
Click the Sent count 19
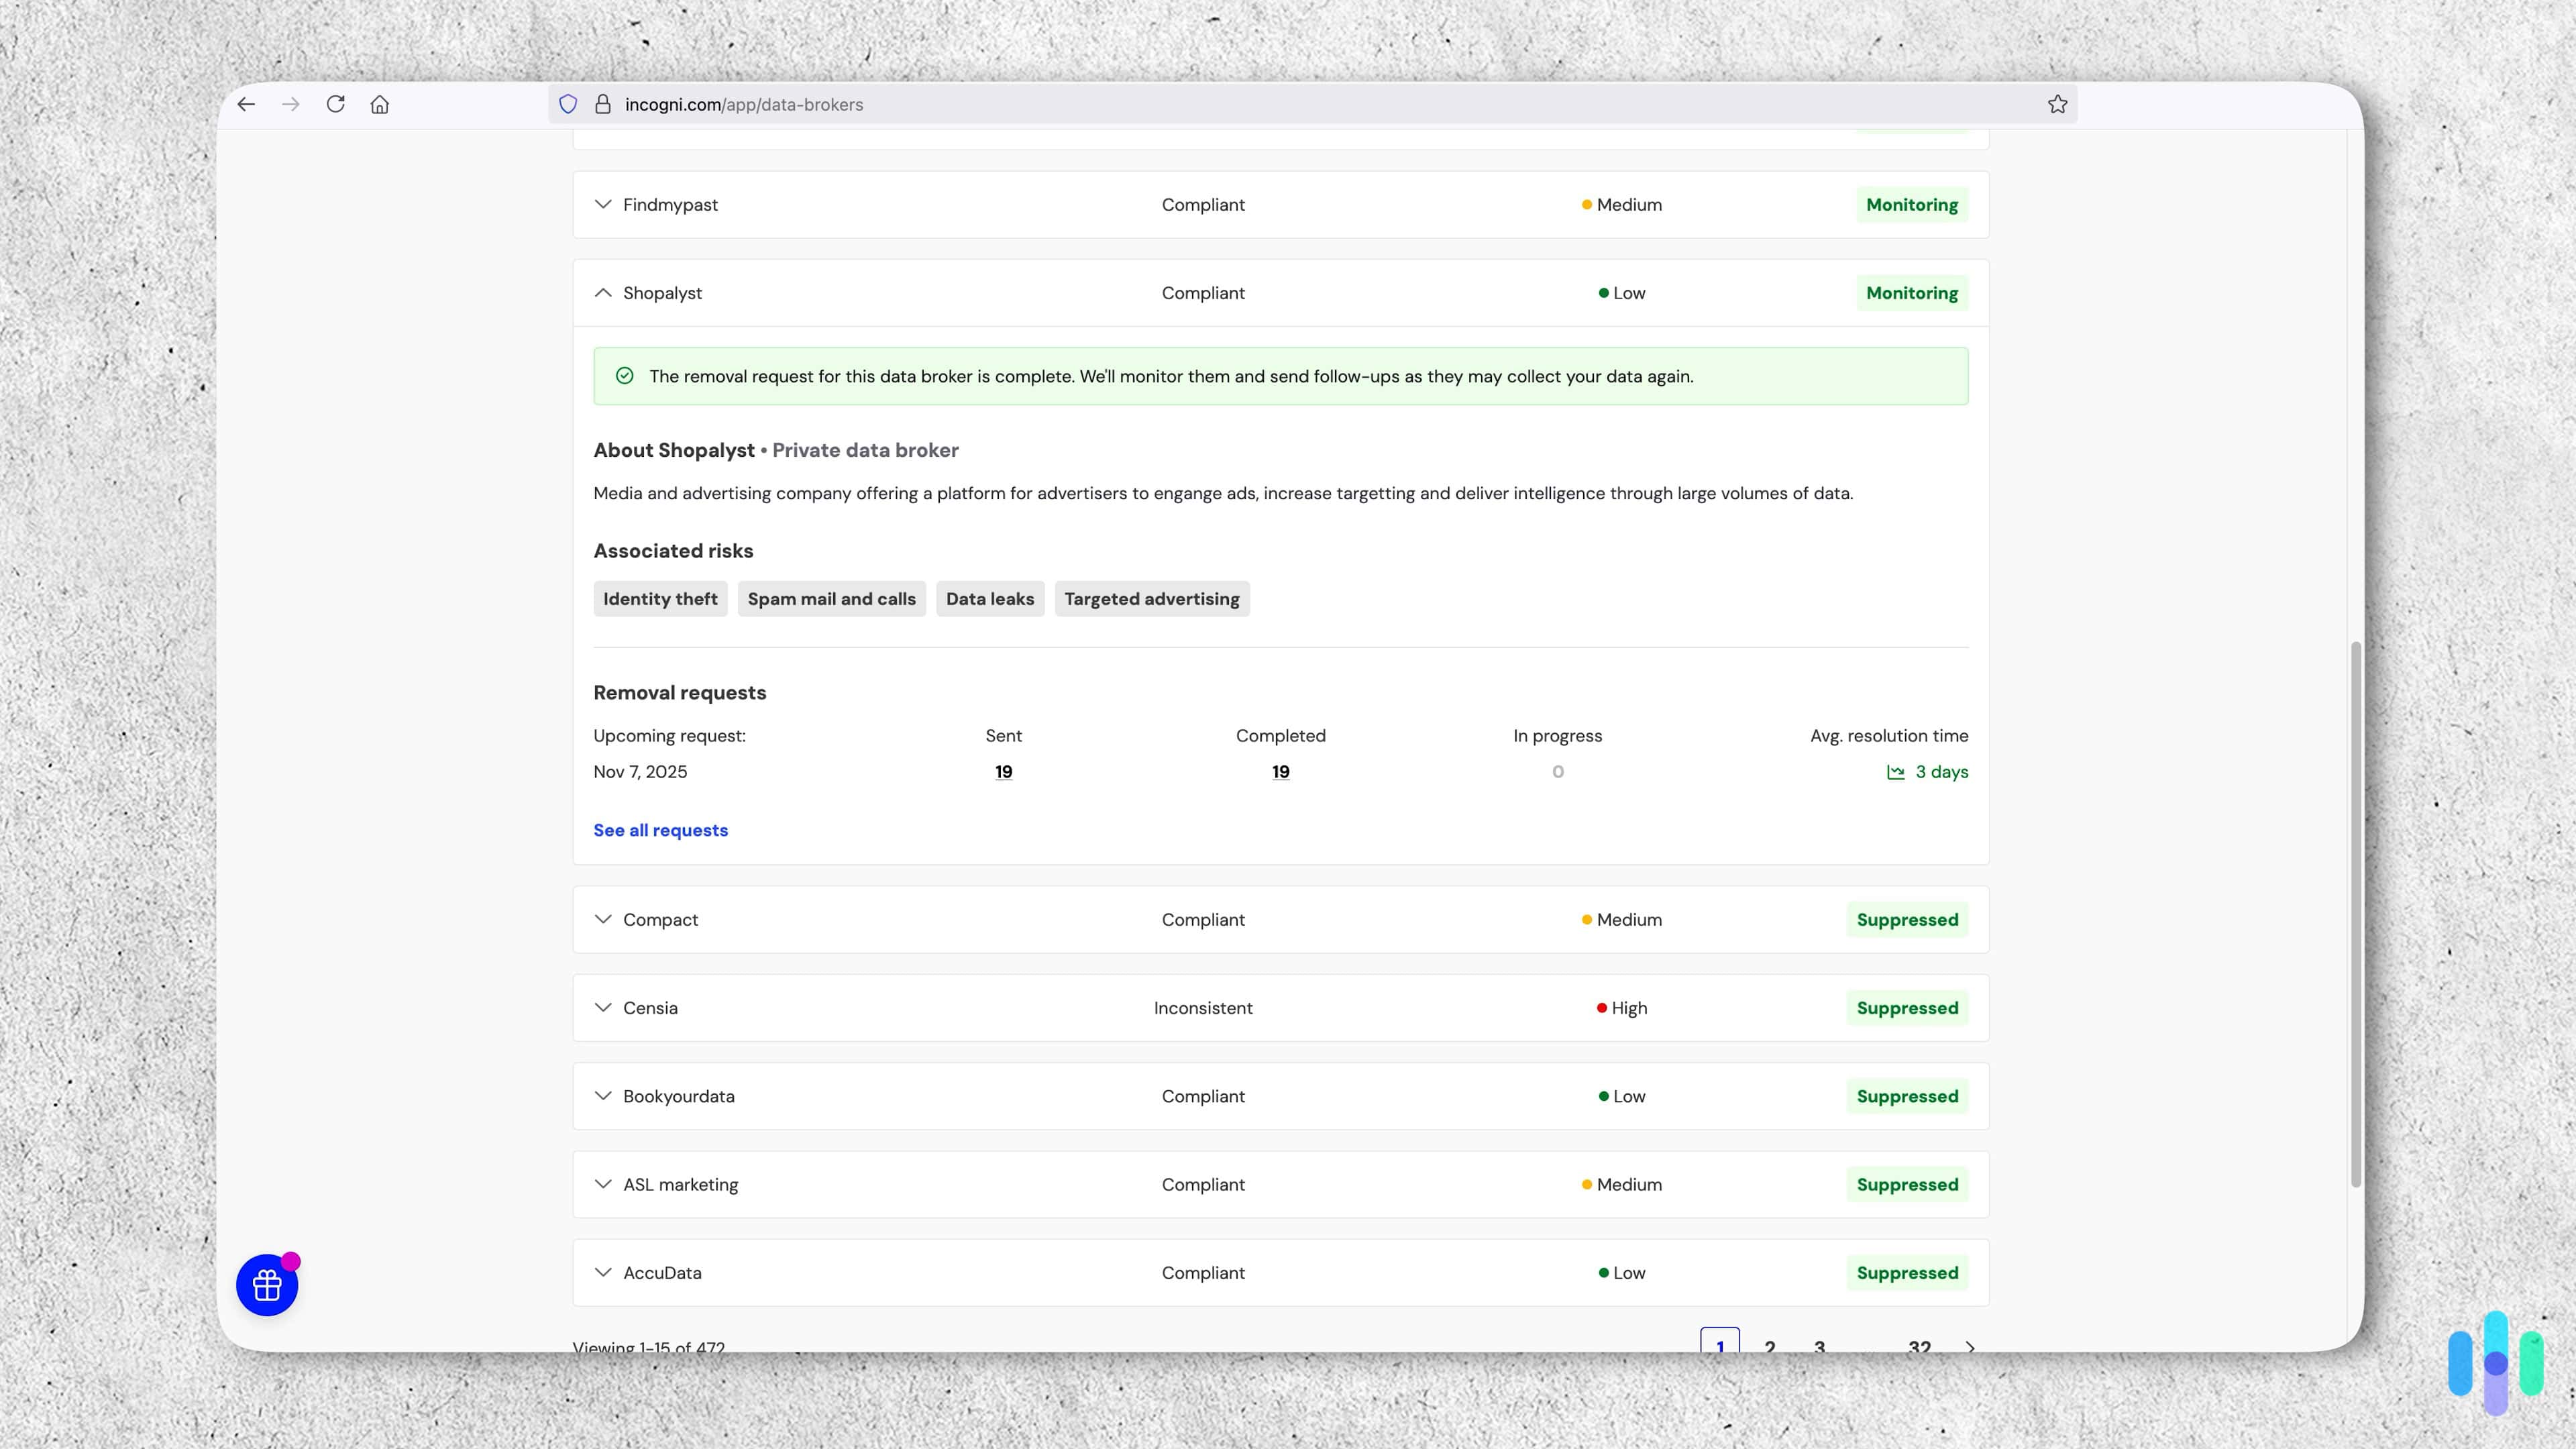(x=1003, y=772)
